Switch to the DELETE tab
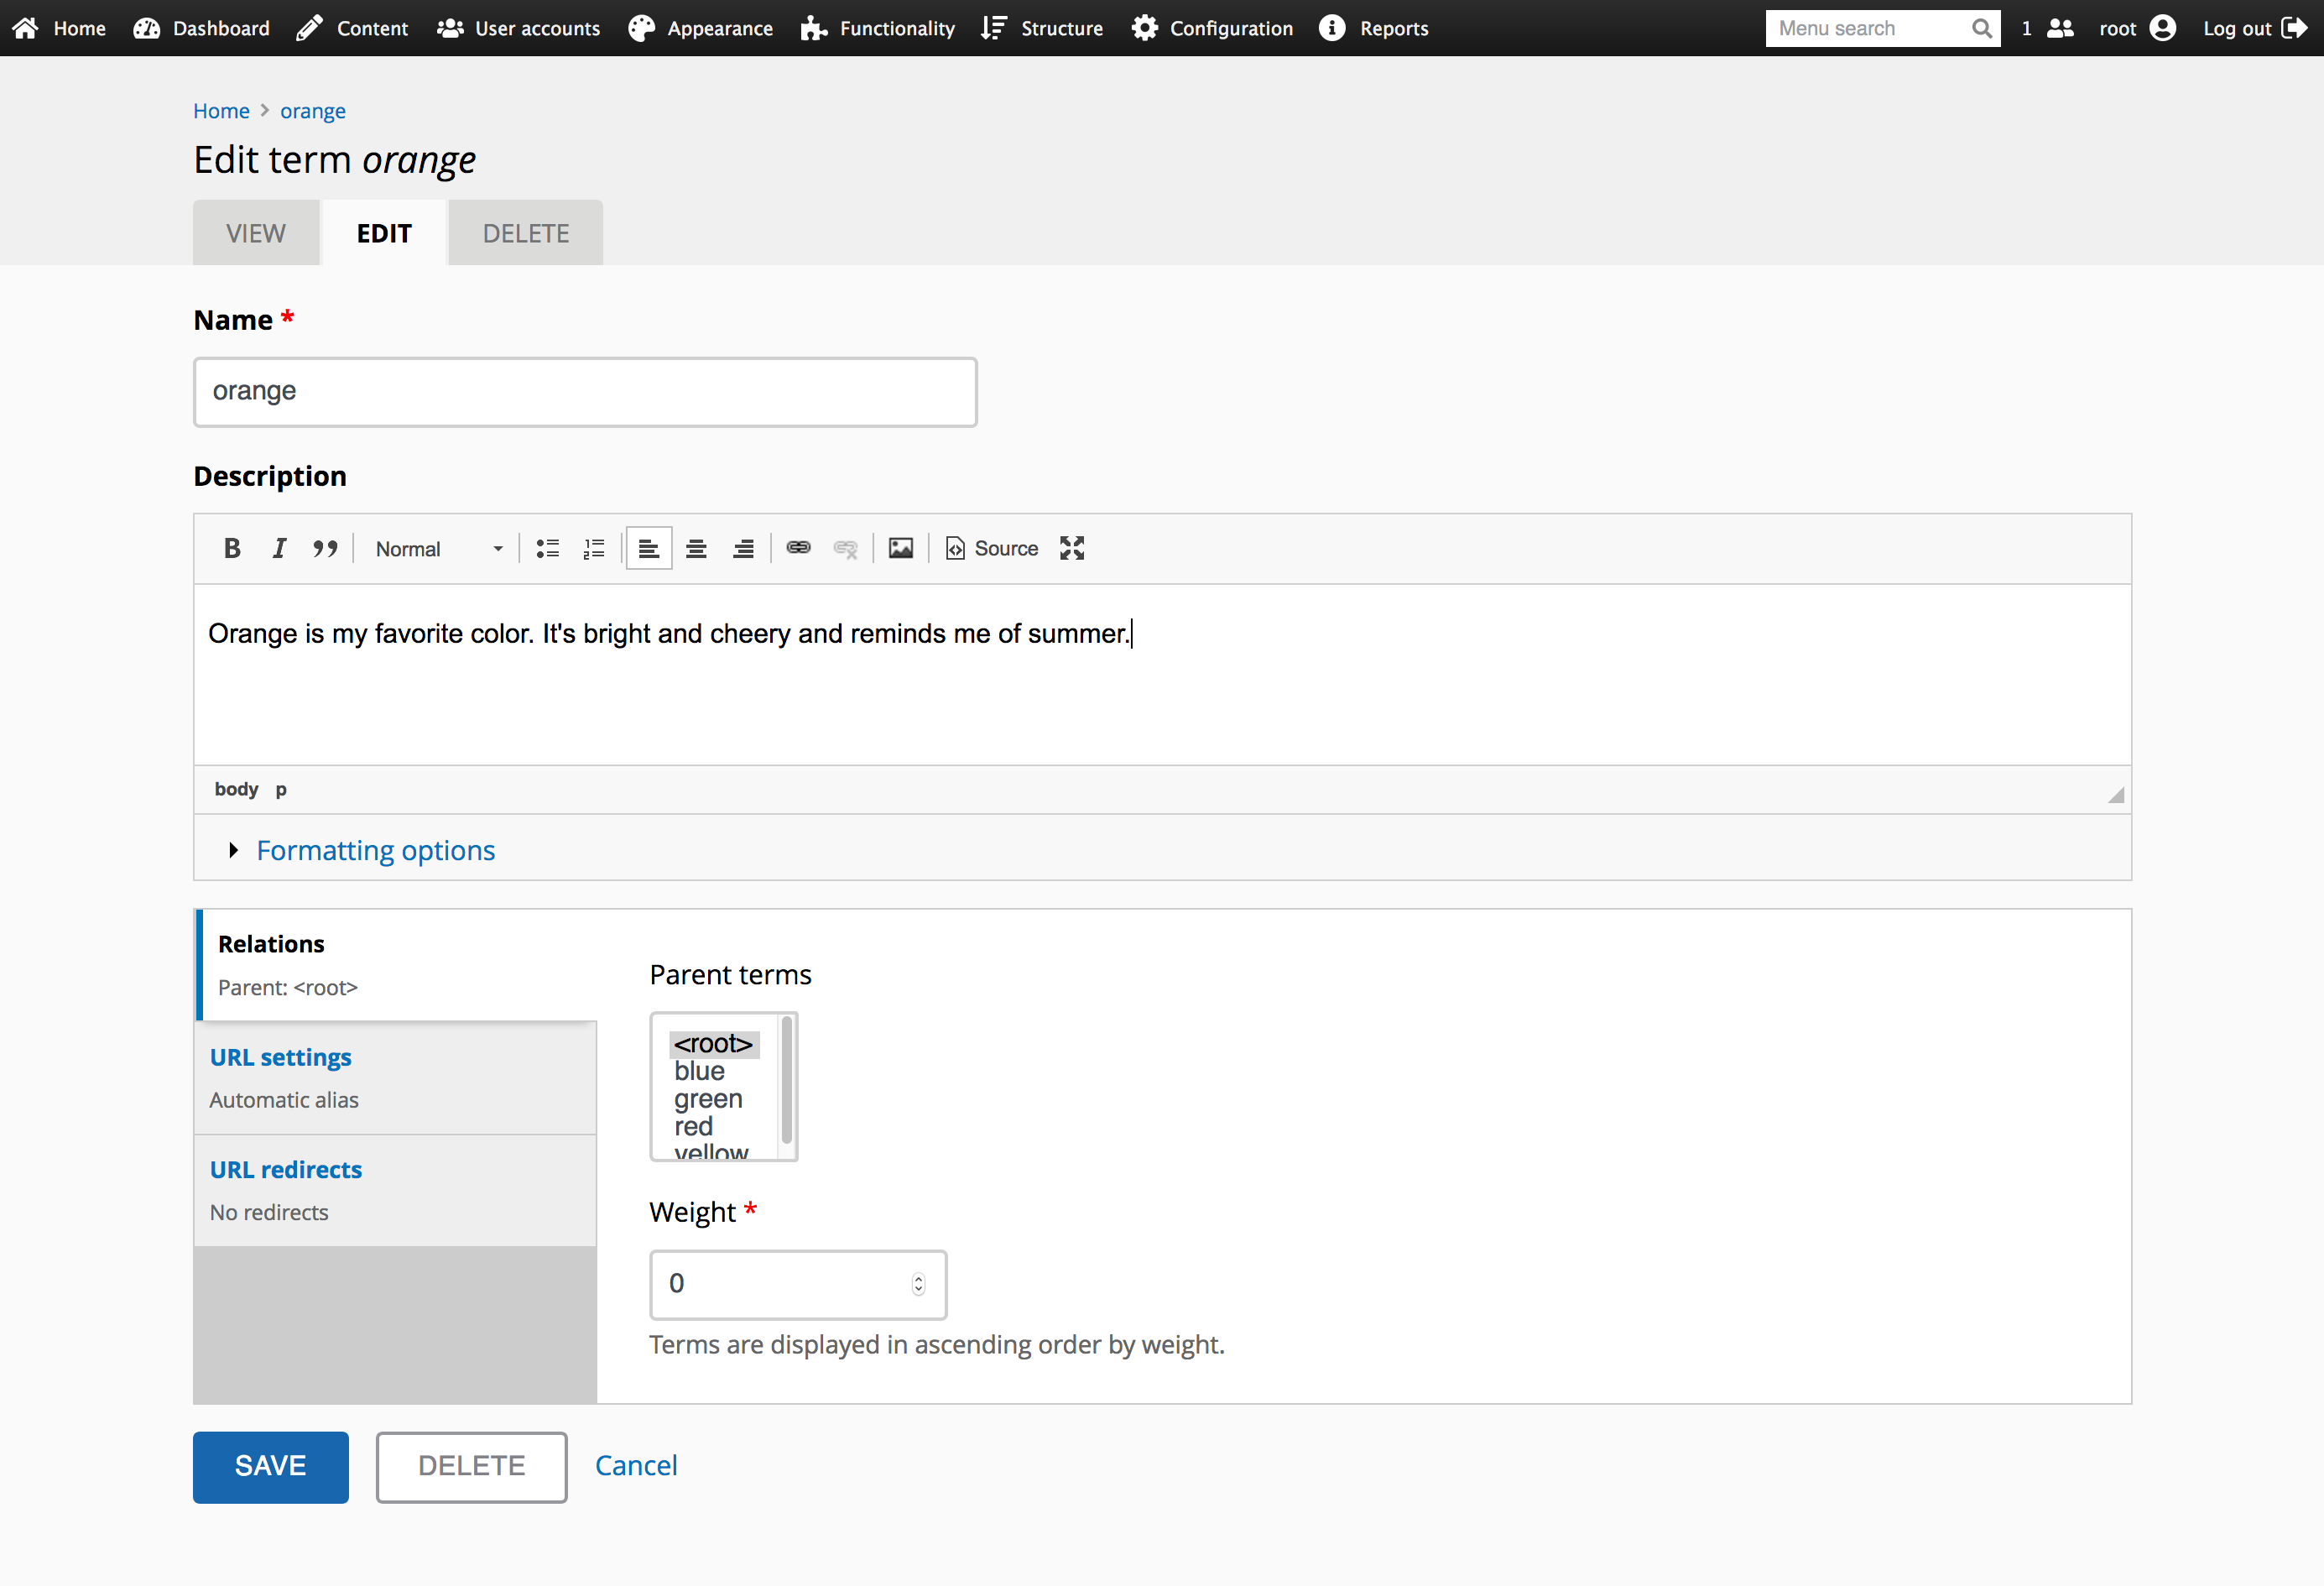This screenshot has height=1586, width=2324. click(x=524, y=232)
